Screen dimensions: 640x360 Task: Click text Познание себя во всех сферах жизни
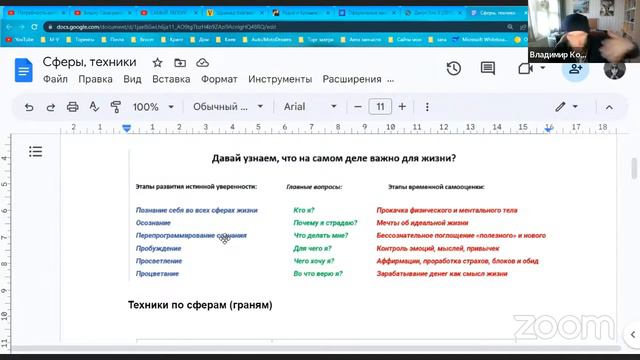197,210
